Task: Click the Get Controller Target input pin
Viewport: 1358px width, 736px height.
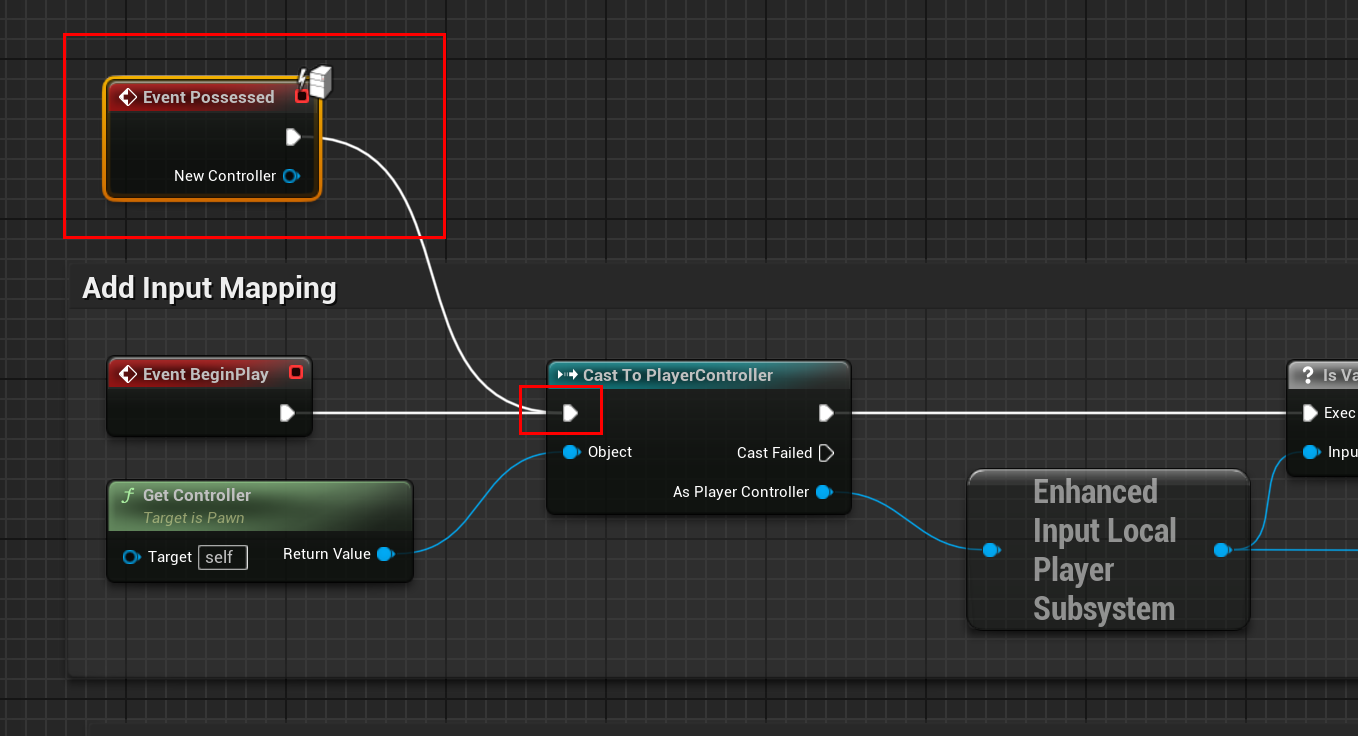Action: (x=131, y=557)
